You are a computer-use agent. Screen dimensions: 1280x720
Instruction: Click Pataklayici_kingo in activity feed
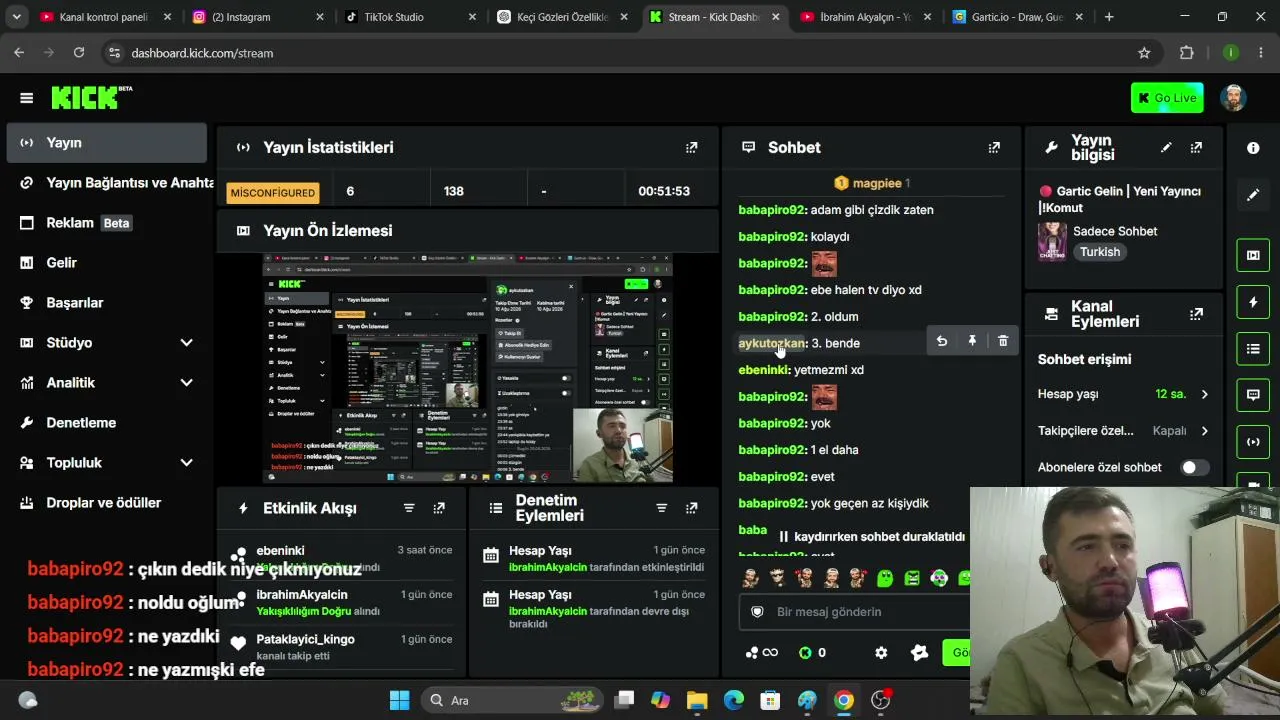pyautogui.click(x=306, y=639)
